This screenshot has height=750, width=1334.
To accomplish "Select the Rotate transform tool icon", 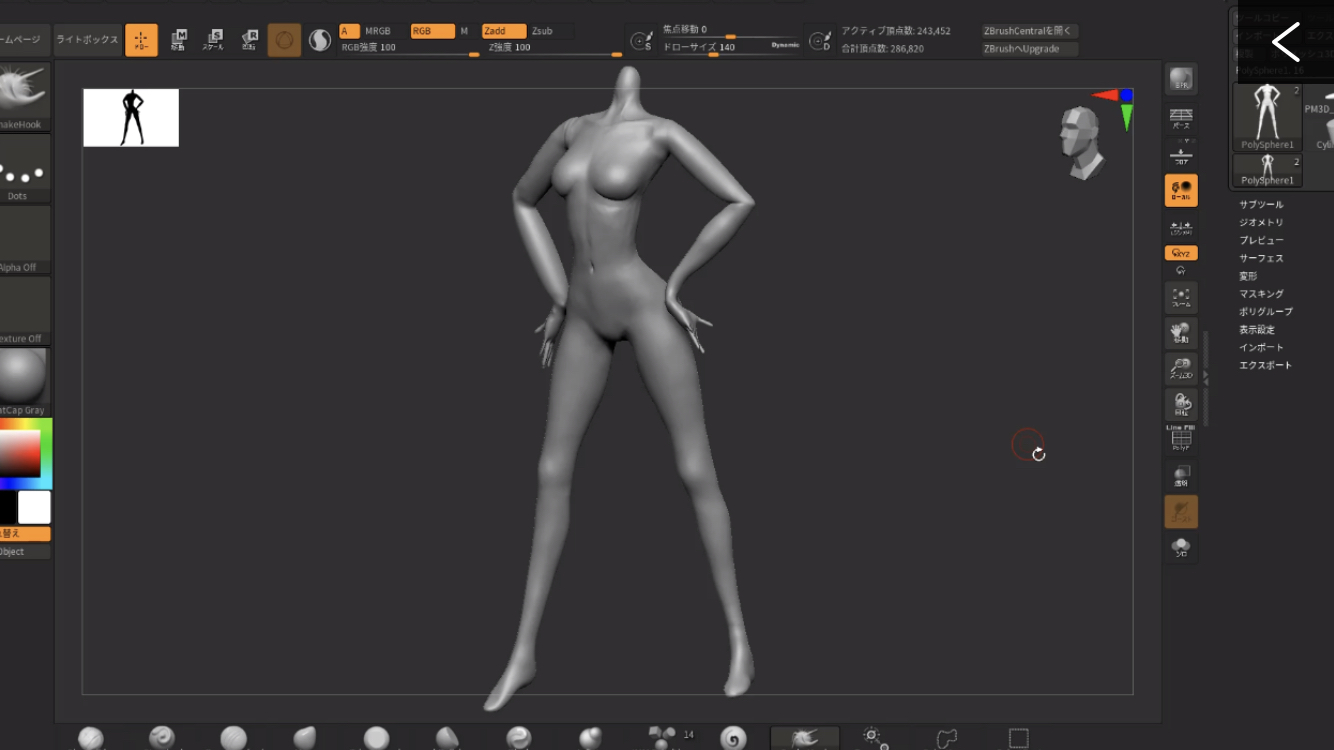I will [x=249, y=40].
